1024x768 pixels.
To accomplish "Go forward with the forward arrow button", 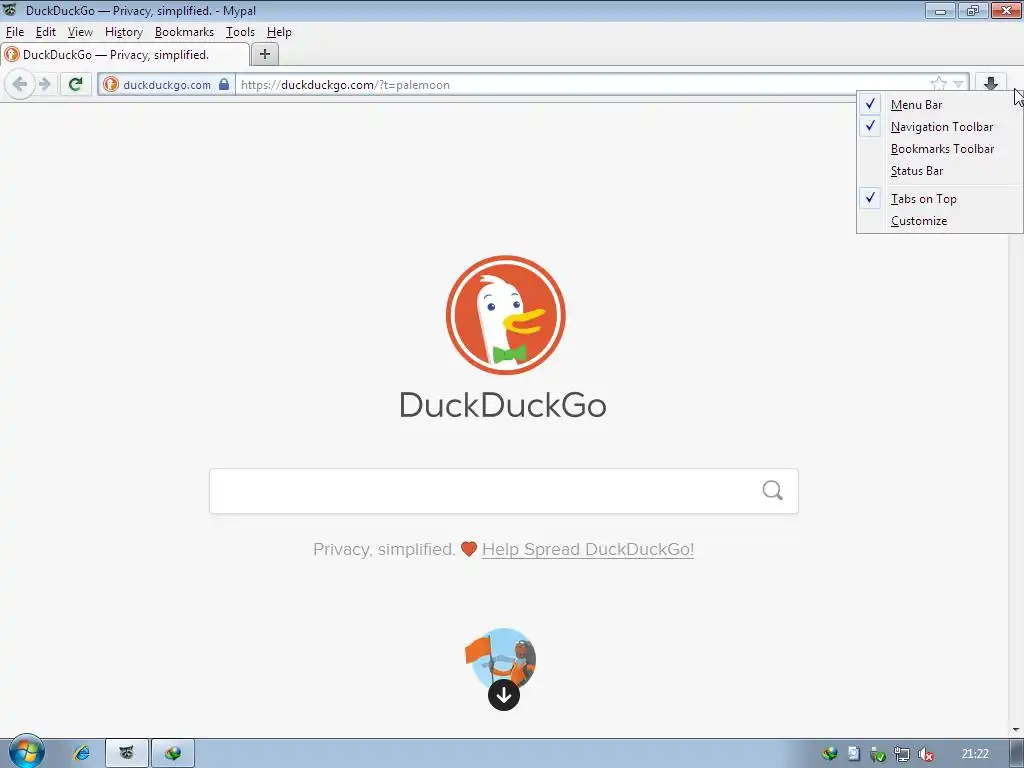I will pyautogui.click(x=44, y=84).
